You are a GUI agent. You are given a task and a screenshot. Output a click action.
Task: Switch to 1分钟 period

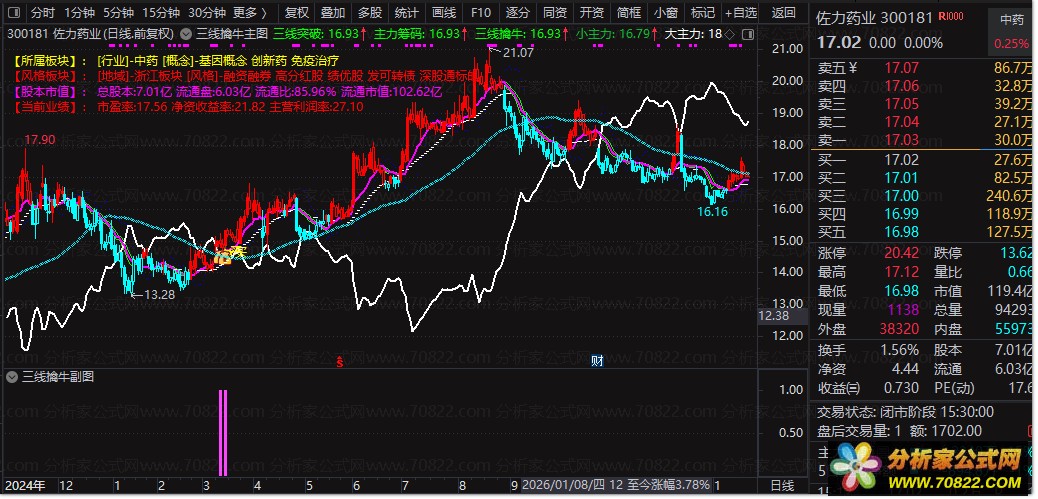(x=81, y=13)
